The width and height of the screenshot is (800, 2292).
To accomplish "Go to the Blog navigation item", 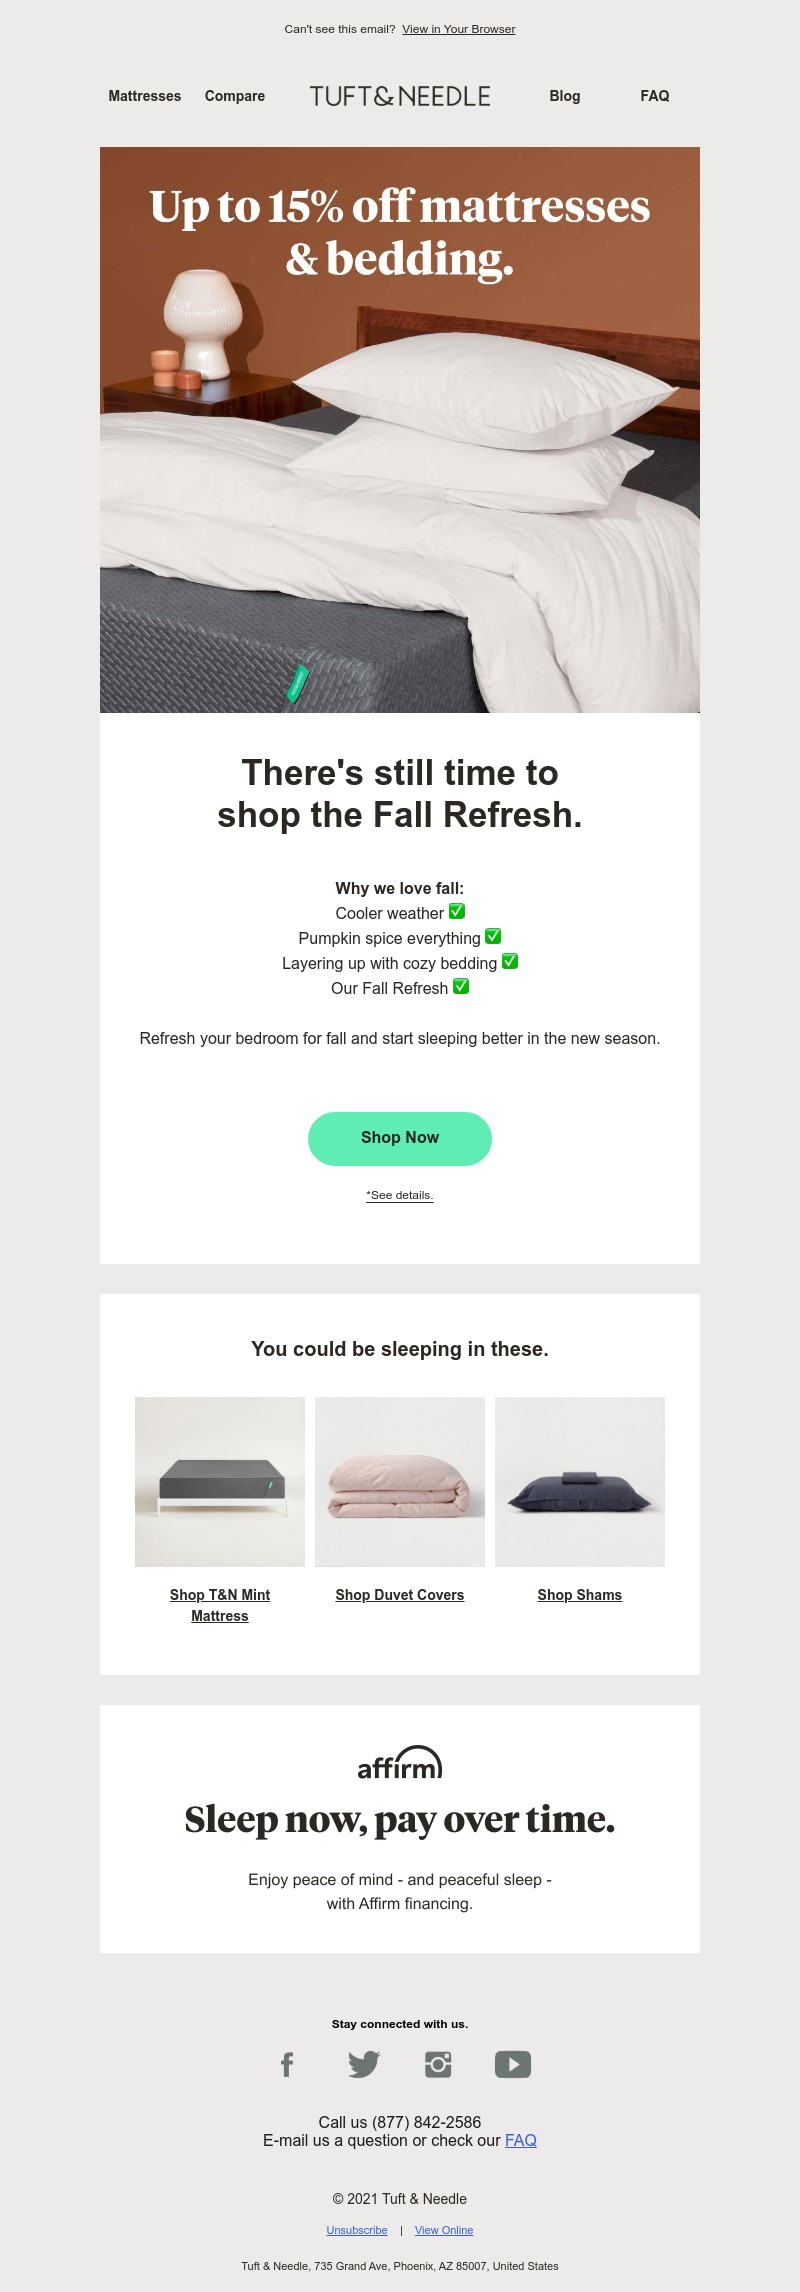I will [x=565, y=96].
